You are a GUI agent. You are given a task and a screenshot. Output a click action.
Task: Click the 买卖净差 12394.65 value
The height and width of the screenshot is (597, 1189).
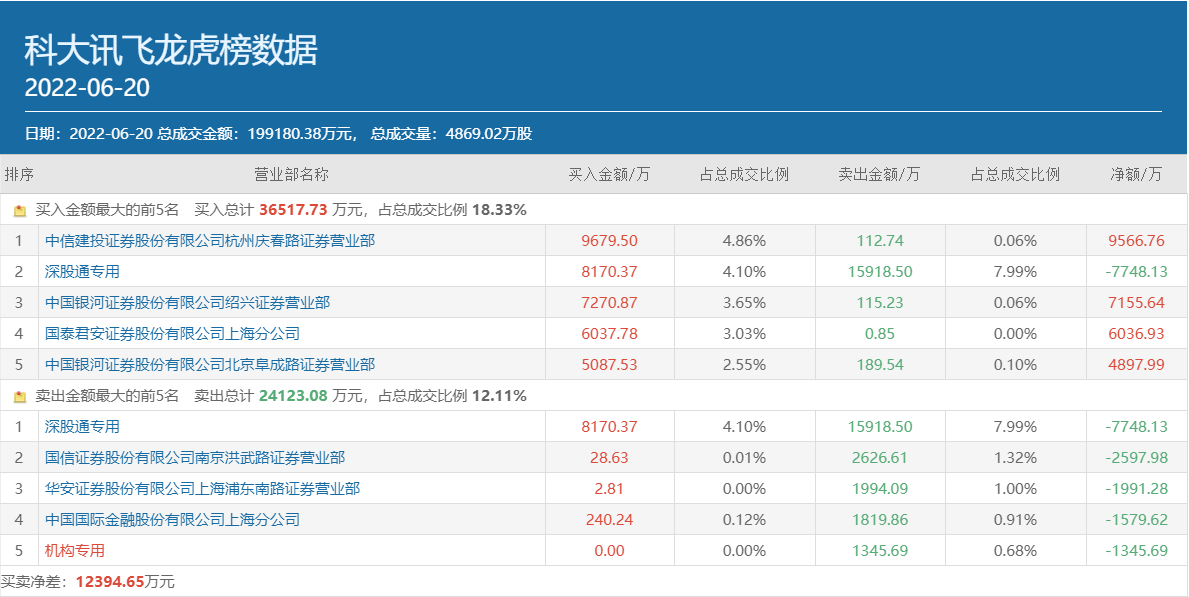pos(110,582)
